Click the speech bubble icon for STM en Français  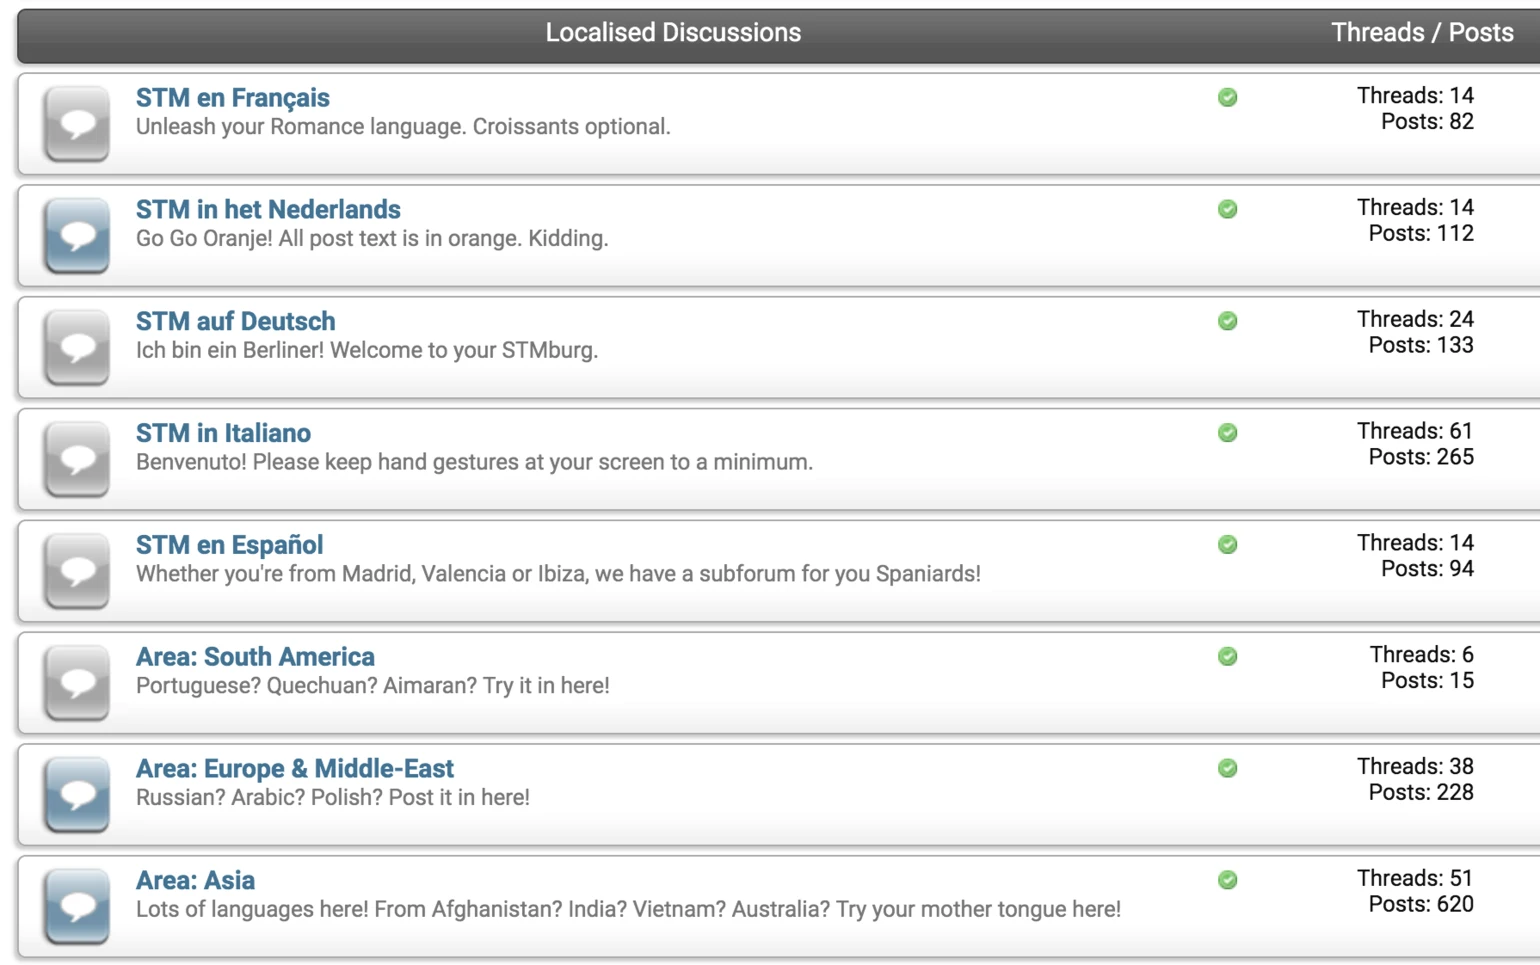(75, 123)
